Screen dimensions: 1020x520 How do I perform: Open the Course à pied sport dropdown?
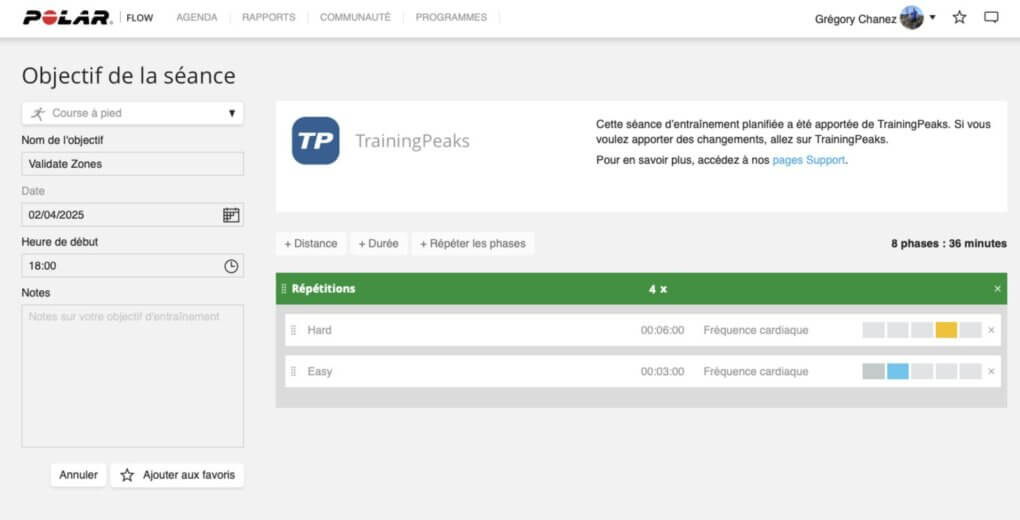click(x=133, y=113)
